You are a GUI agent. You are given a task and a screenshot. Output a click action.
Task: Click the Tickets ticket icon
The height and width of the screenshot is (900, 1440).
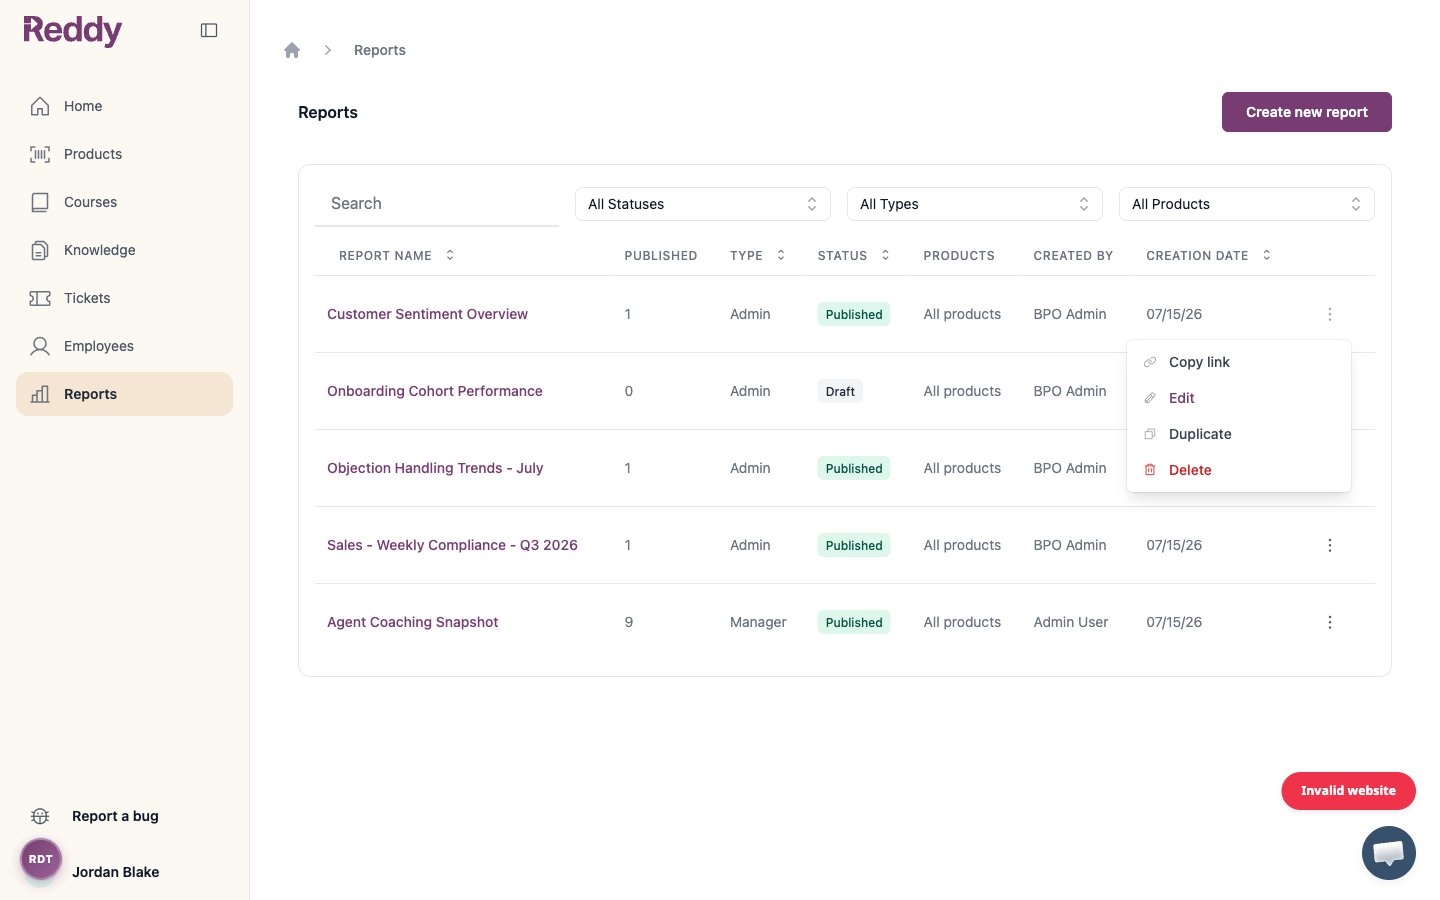(x=40, y=298)
